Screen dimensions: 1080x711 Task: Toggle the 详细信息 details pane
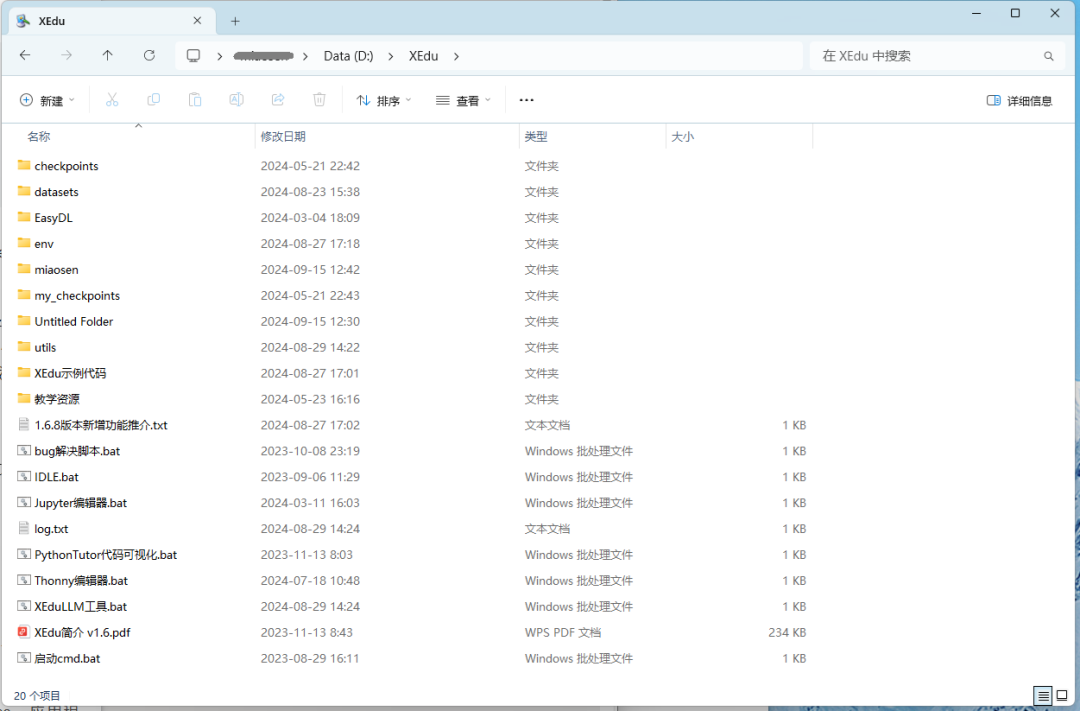point(1019,101)
